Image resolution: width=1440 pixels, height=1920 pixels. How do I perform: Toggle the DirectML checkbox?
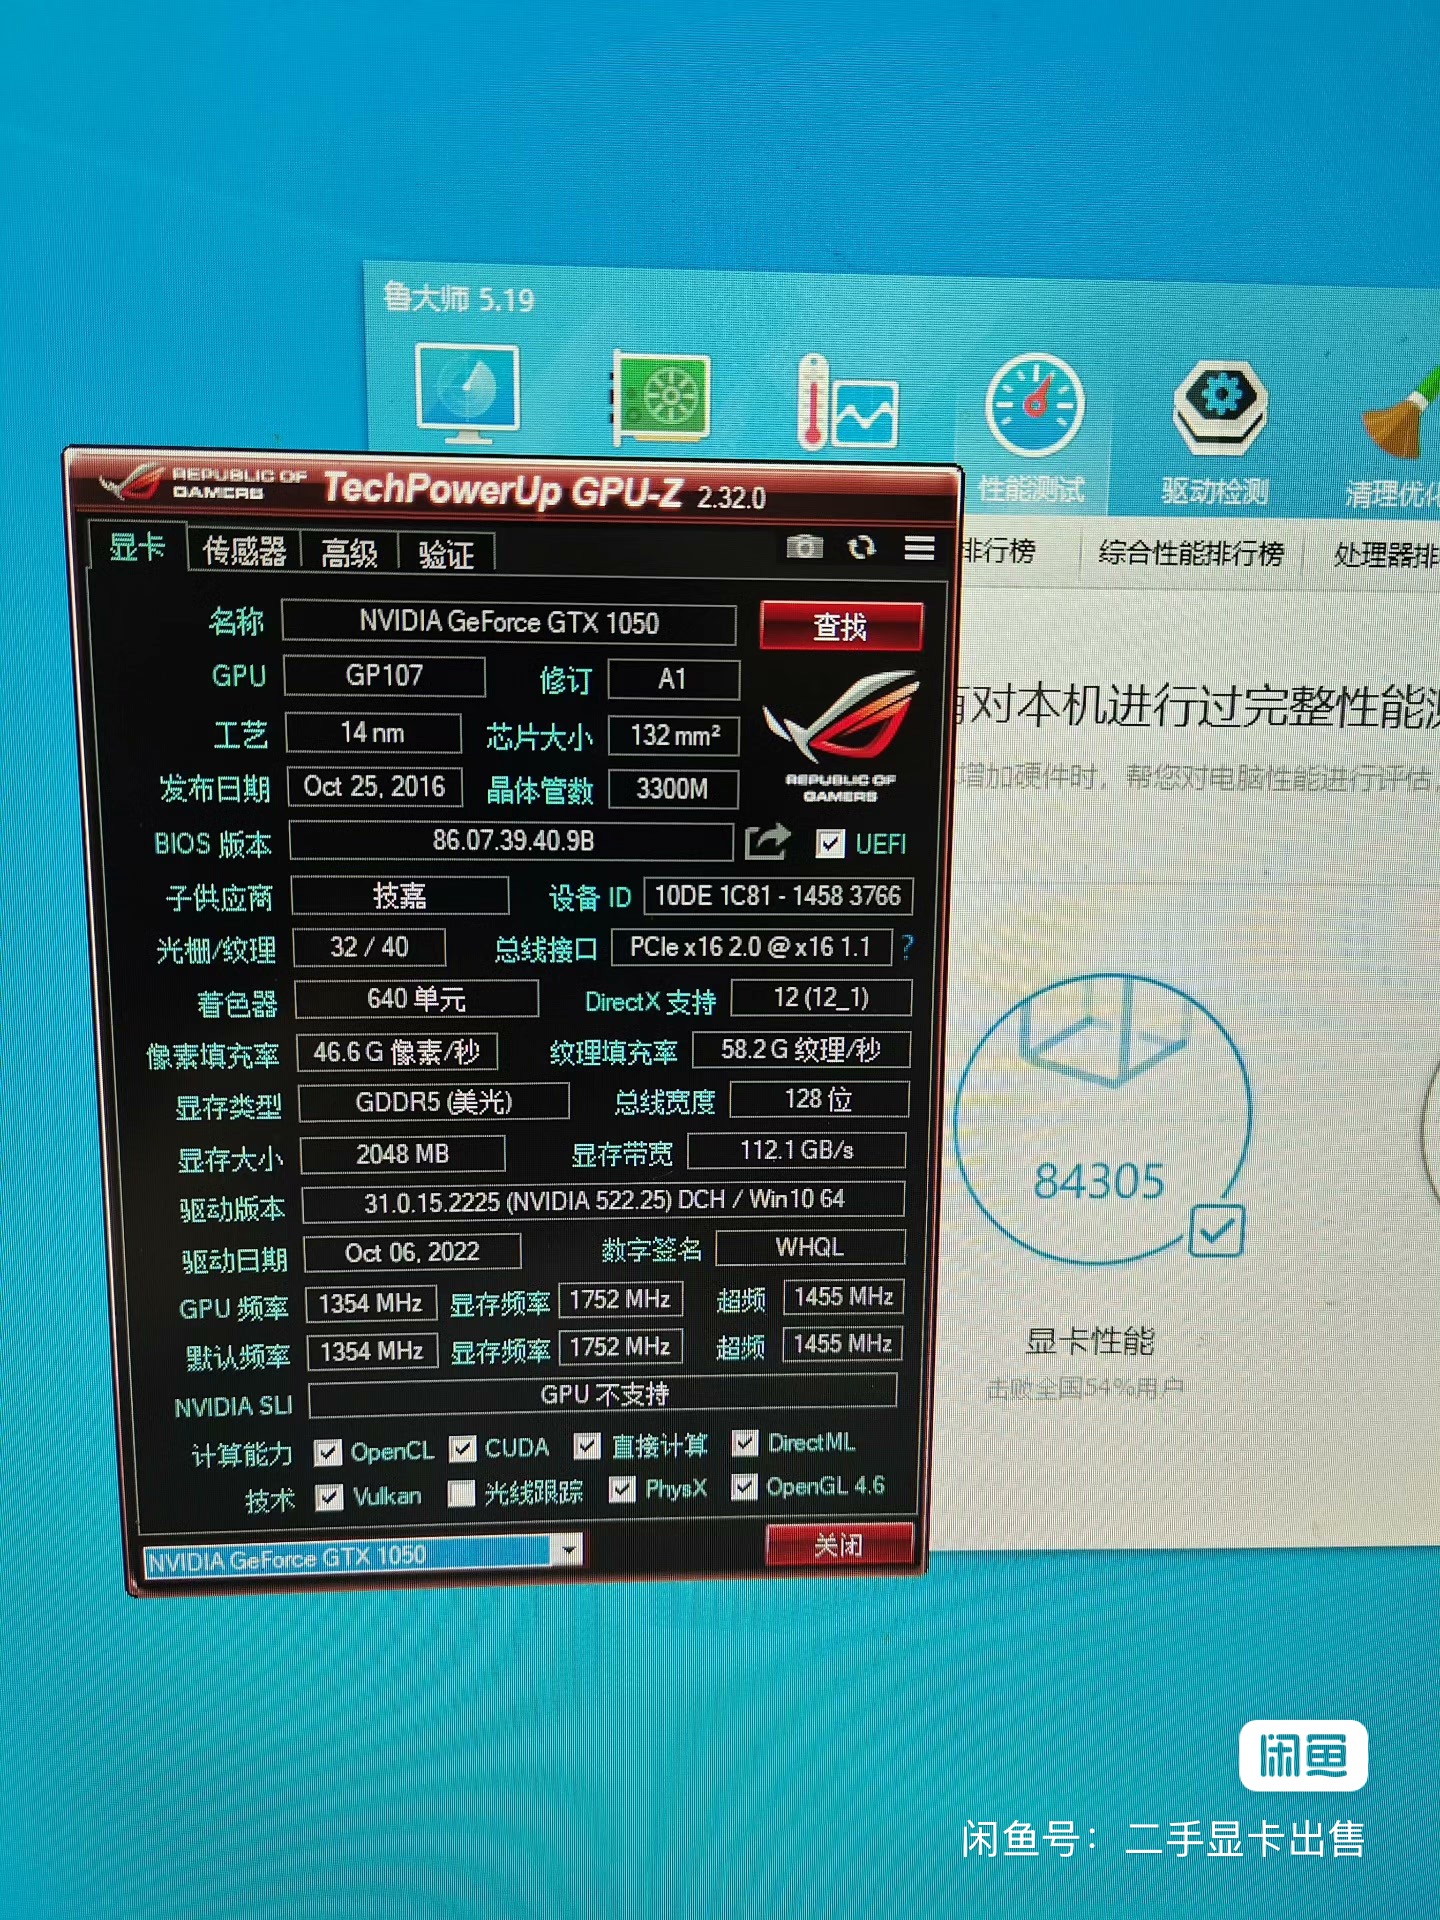[745, 1442]
